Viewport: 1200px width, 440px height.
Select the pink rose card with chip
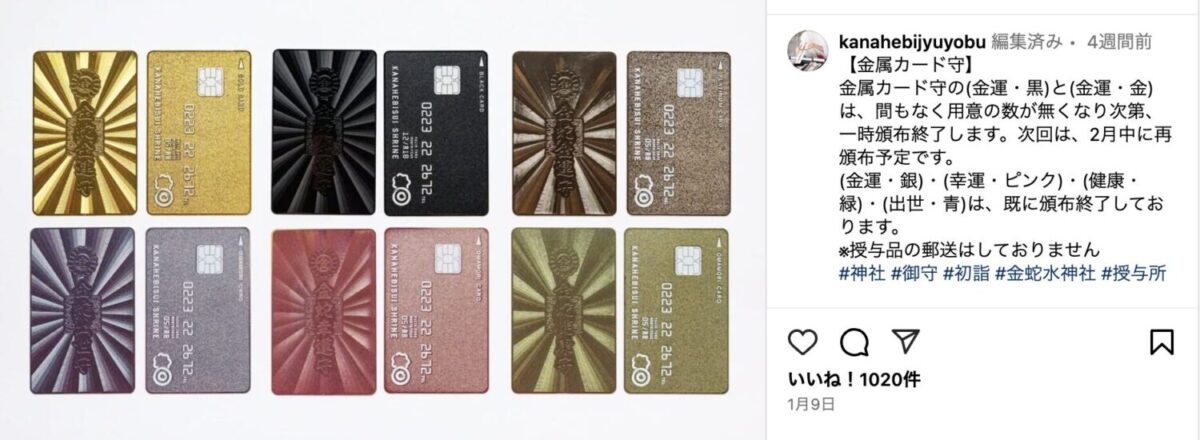click(x=435, y=310)
